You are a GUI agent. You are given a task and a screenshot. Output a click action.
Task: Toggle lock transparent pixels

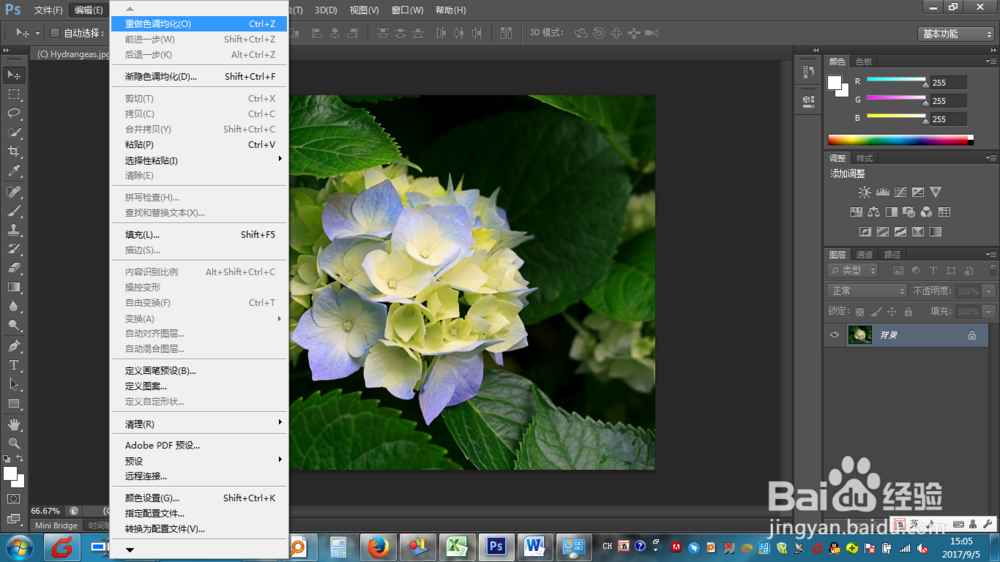(x=860, y=312)
